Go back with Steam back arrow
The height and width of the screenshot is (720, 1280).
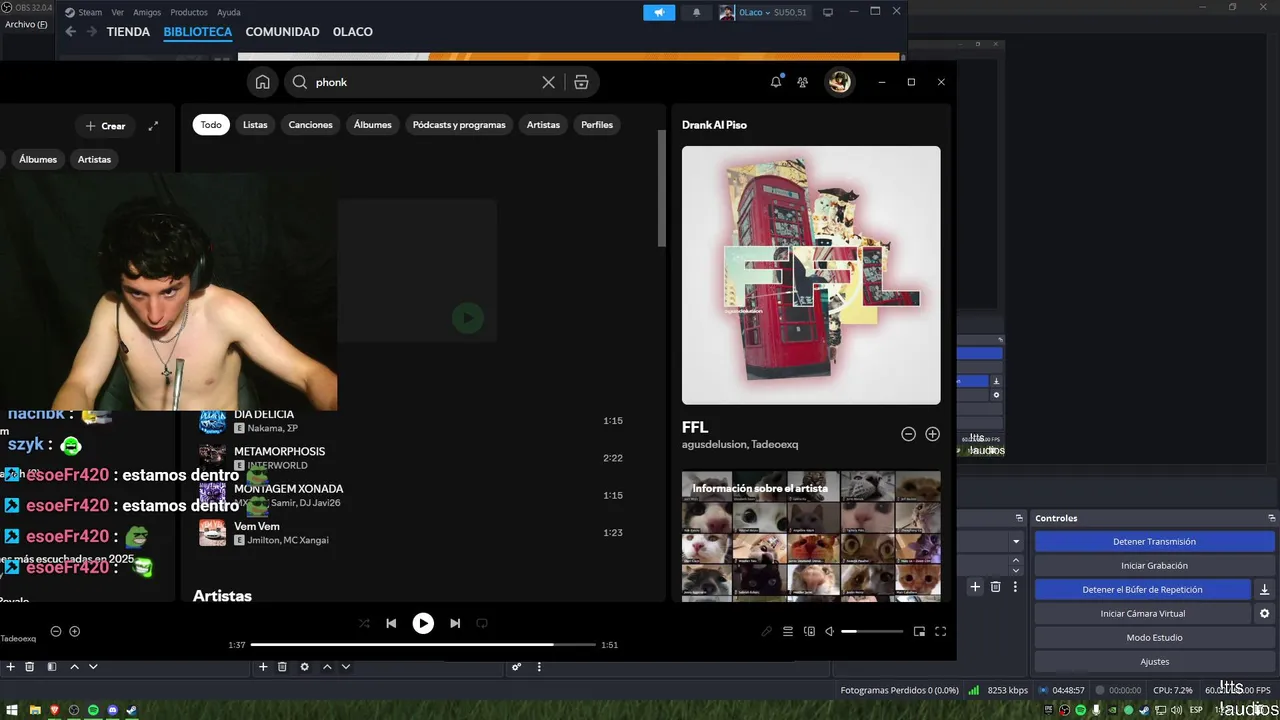[71, 32]
